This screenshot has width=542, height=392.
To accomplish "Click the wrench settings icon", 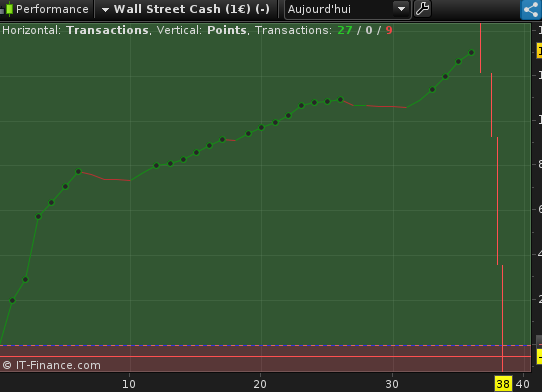I will coord(422,9).
